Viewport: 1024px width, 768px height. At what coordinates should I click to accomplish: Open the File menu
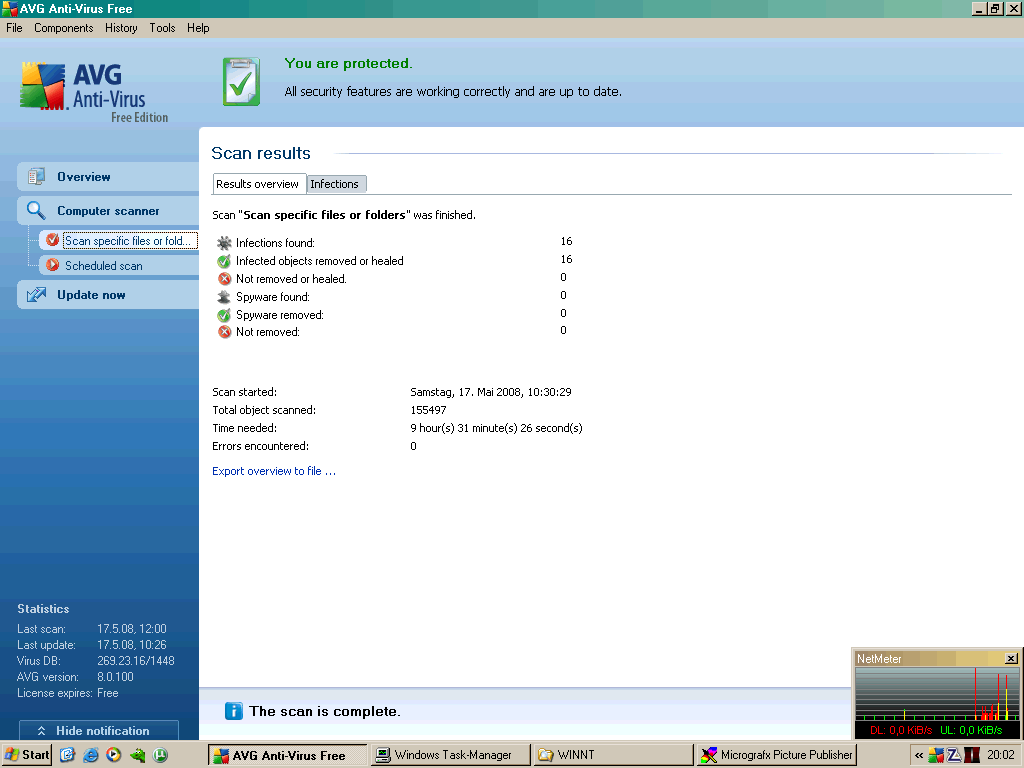pyautogui.click(x=14, y=28)
